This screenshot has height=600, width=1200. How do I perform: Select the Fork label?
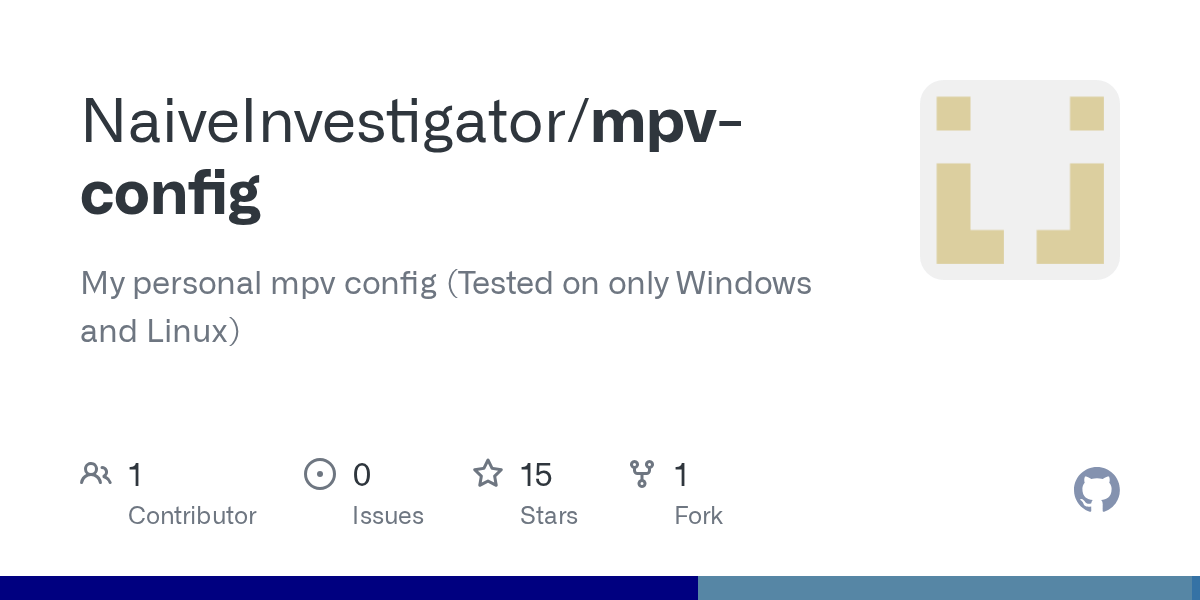[x=699, y=516]
